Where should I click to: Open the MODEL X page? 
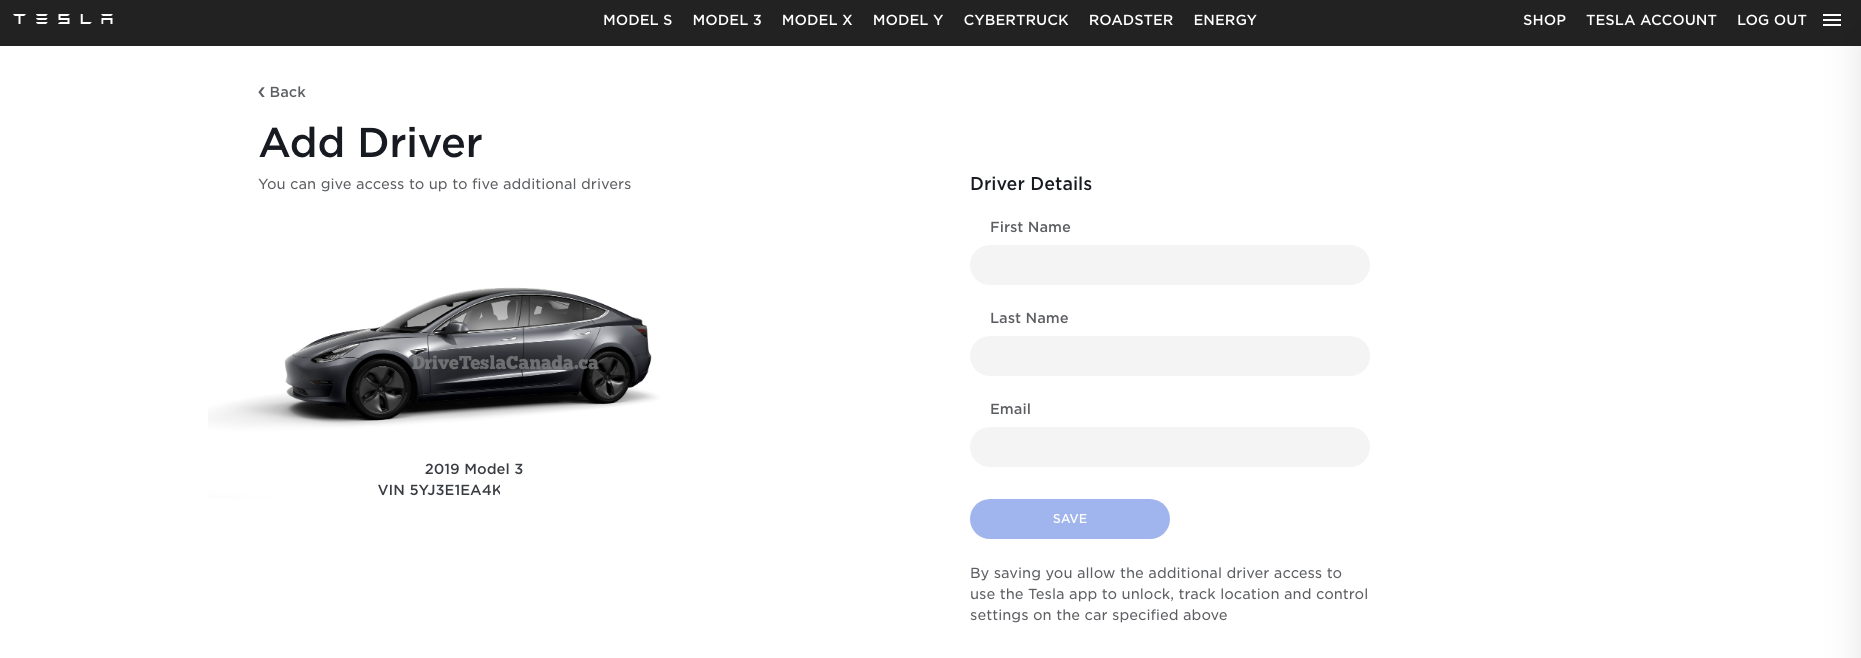tap(817, 20)
